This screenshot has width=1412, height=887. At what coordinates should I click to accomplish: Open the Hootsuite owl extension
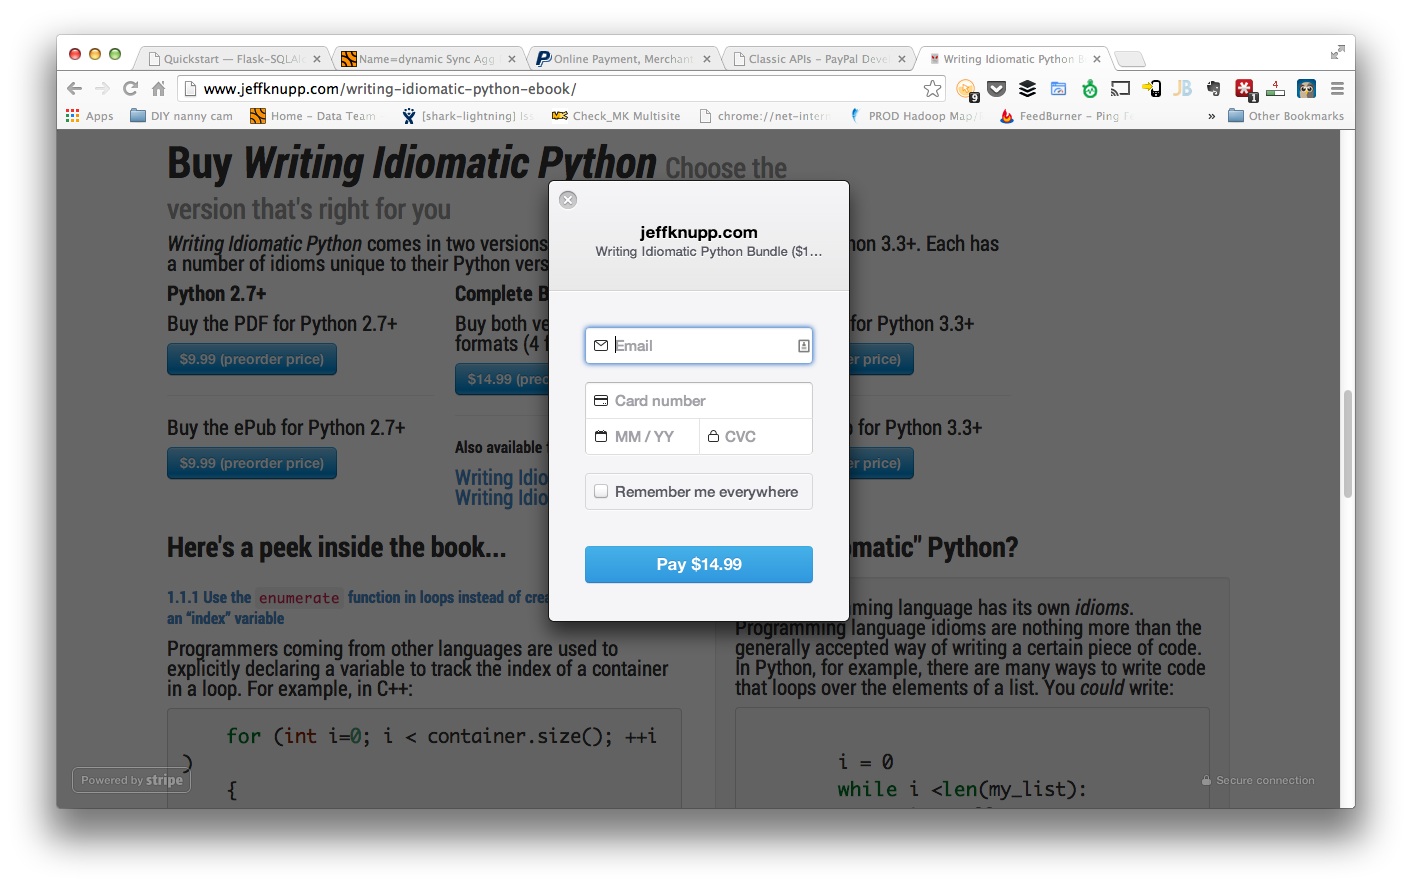(x=1306, y=89)
